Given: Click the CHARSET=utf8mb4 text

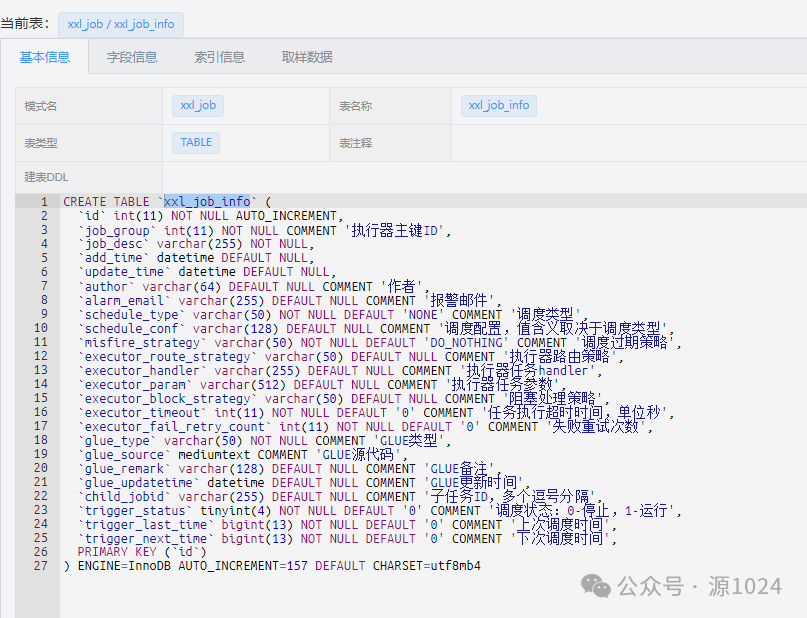Looking at the screenshot, I should pyautogui.click(x=427, y=566).
